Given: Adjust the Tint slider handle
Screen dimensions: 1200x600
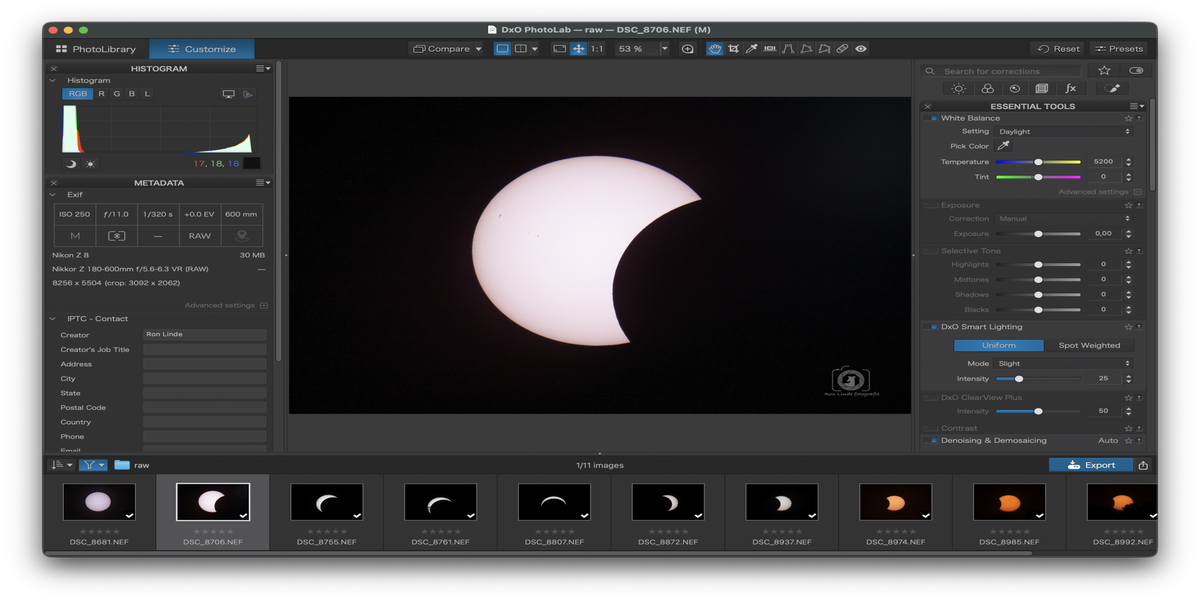Looking at the screenshot, I should 1038,177.
